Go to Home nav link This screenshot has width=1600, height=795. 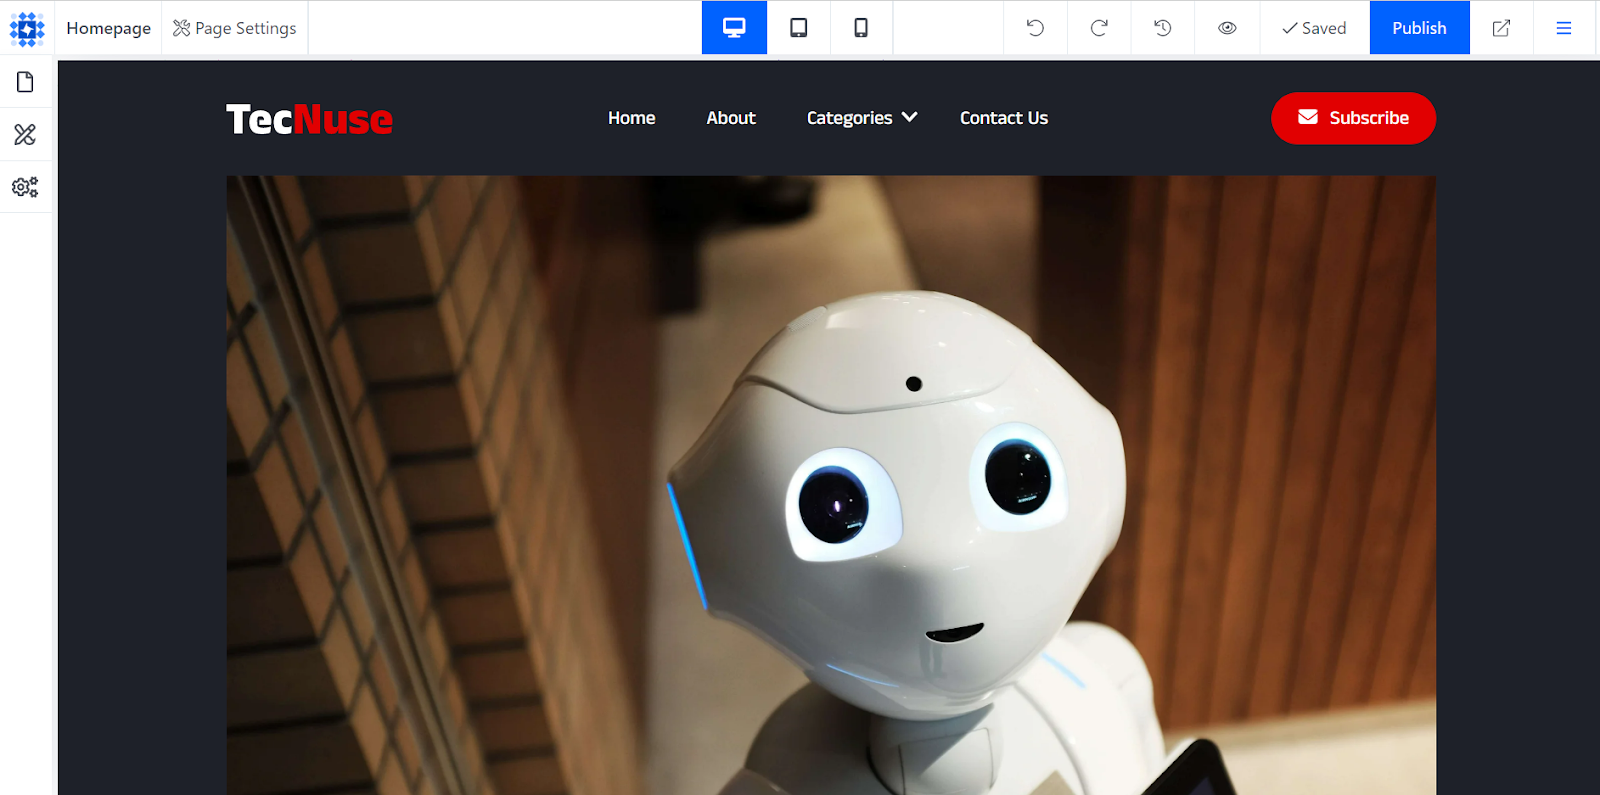click(631, 118)
